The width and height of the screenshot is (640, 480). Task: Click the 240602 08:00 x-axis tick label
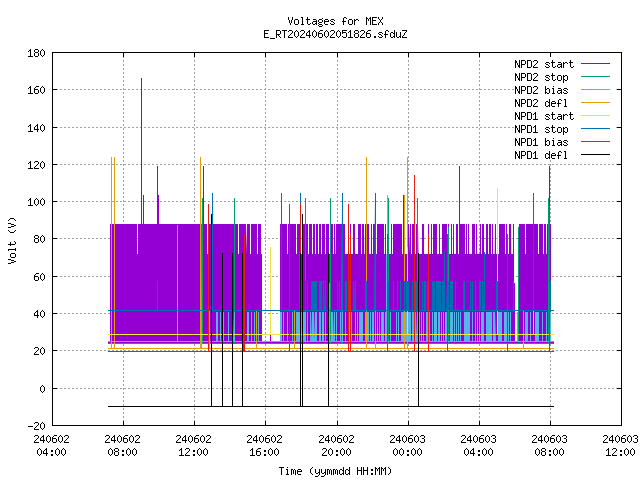[x=122, y=446]
